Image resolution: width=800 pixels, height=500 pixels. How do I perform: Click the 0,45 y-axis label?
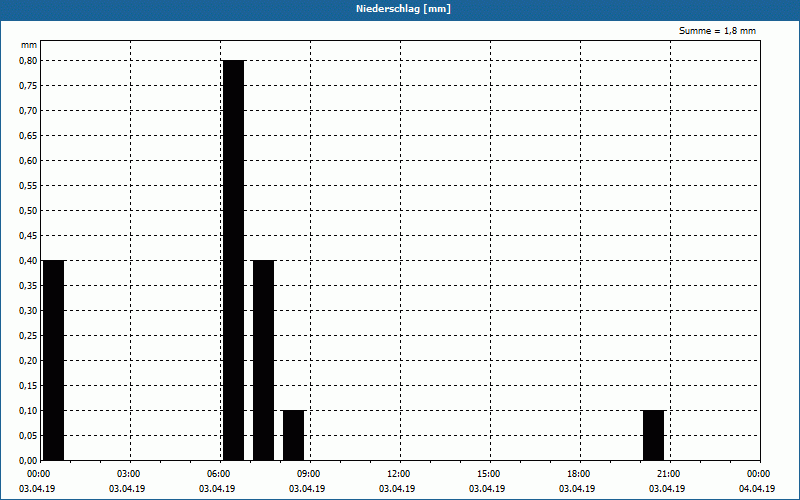click(28, 236)
